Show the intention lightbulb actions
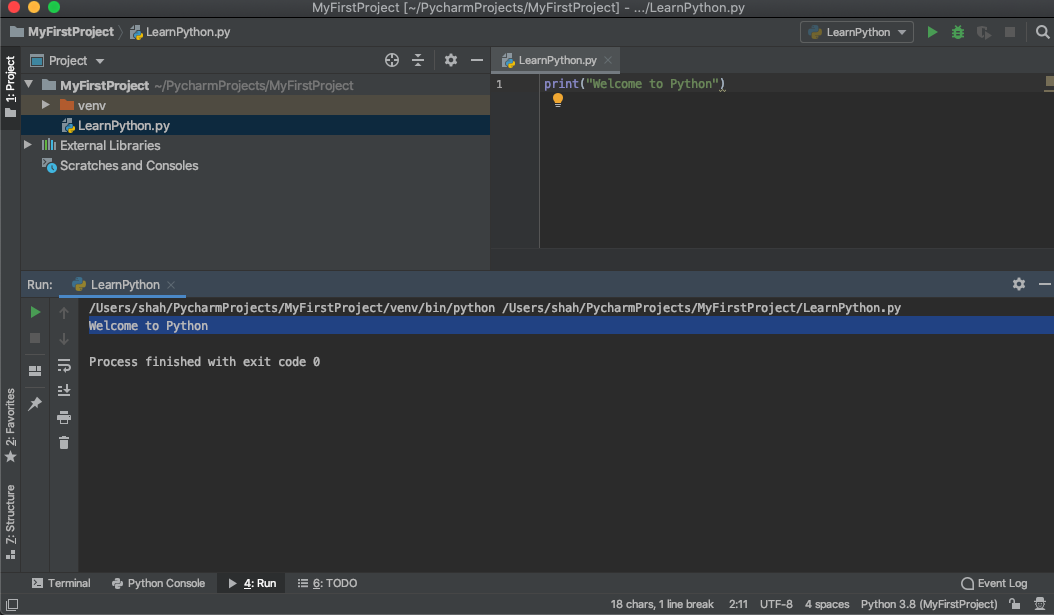Viewport: 1054px width, 615px height. point(557,100)
